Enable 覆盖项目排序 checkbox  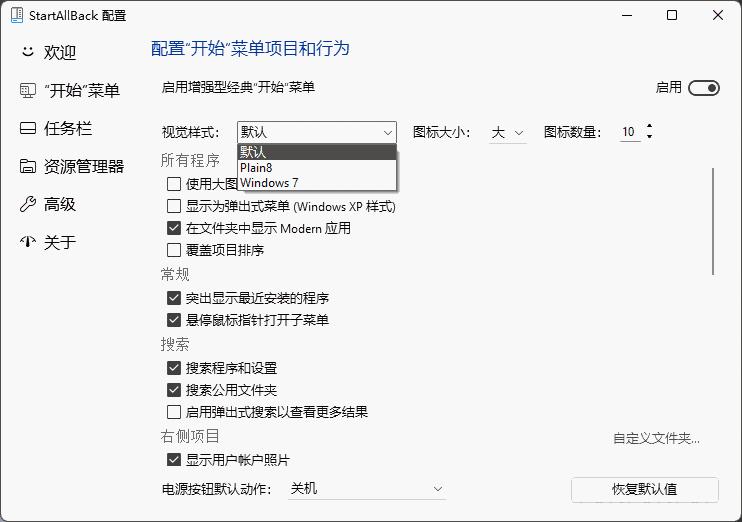point(175,250)
